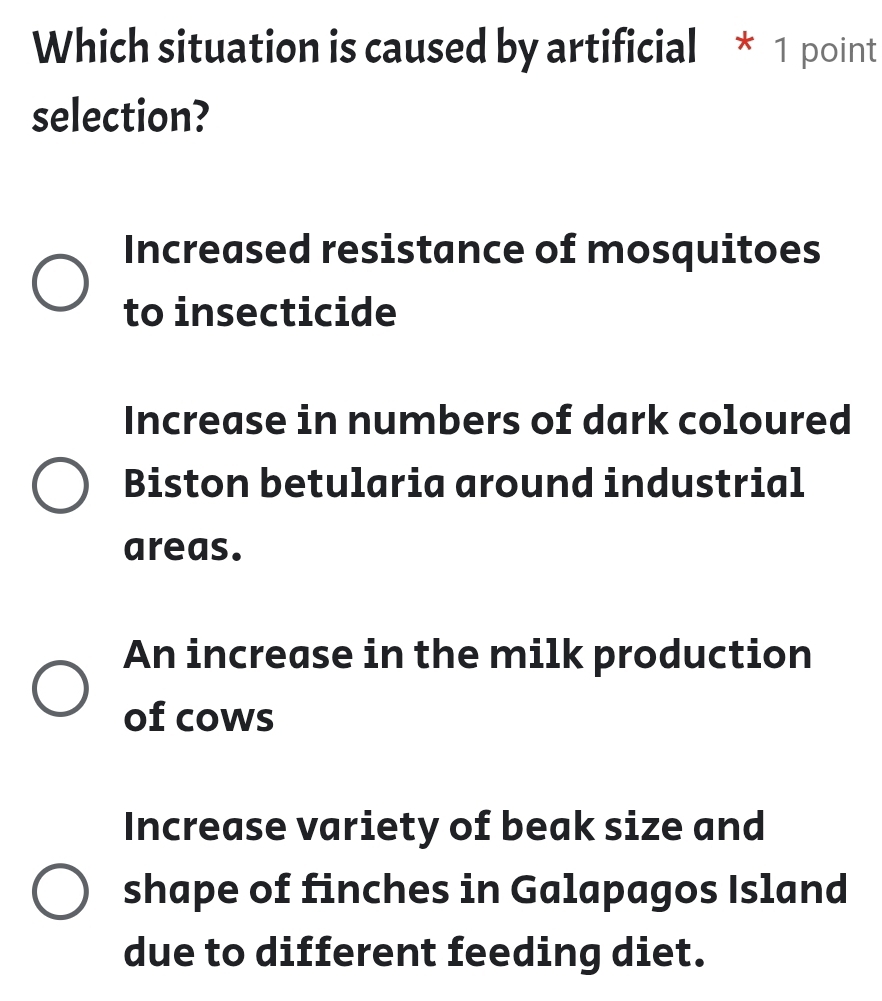Click the '1 point' label
The image size is (882, 1001).
click(828, 50)
